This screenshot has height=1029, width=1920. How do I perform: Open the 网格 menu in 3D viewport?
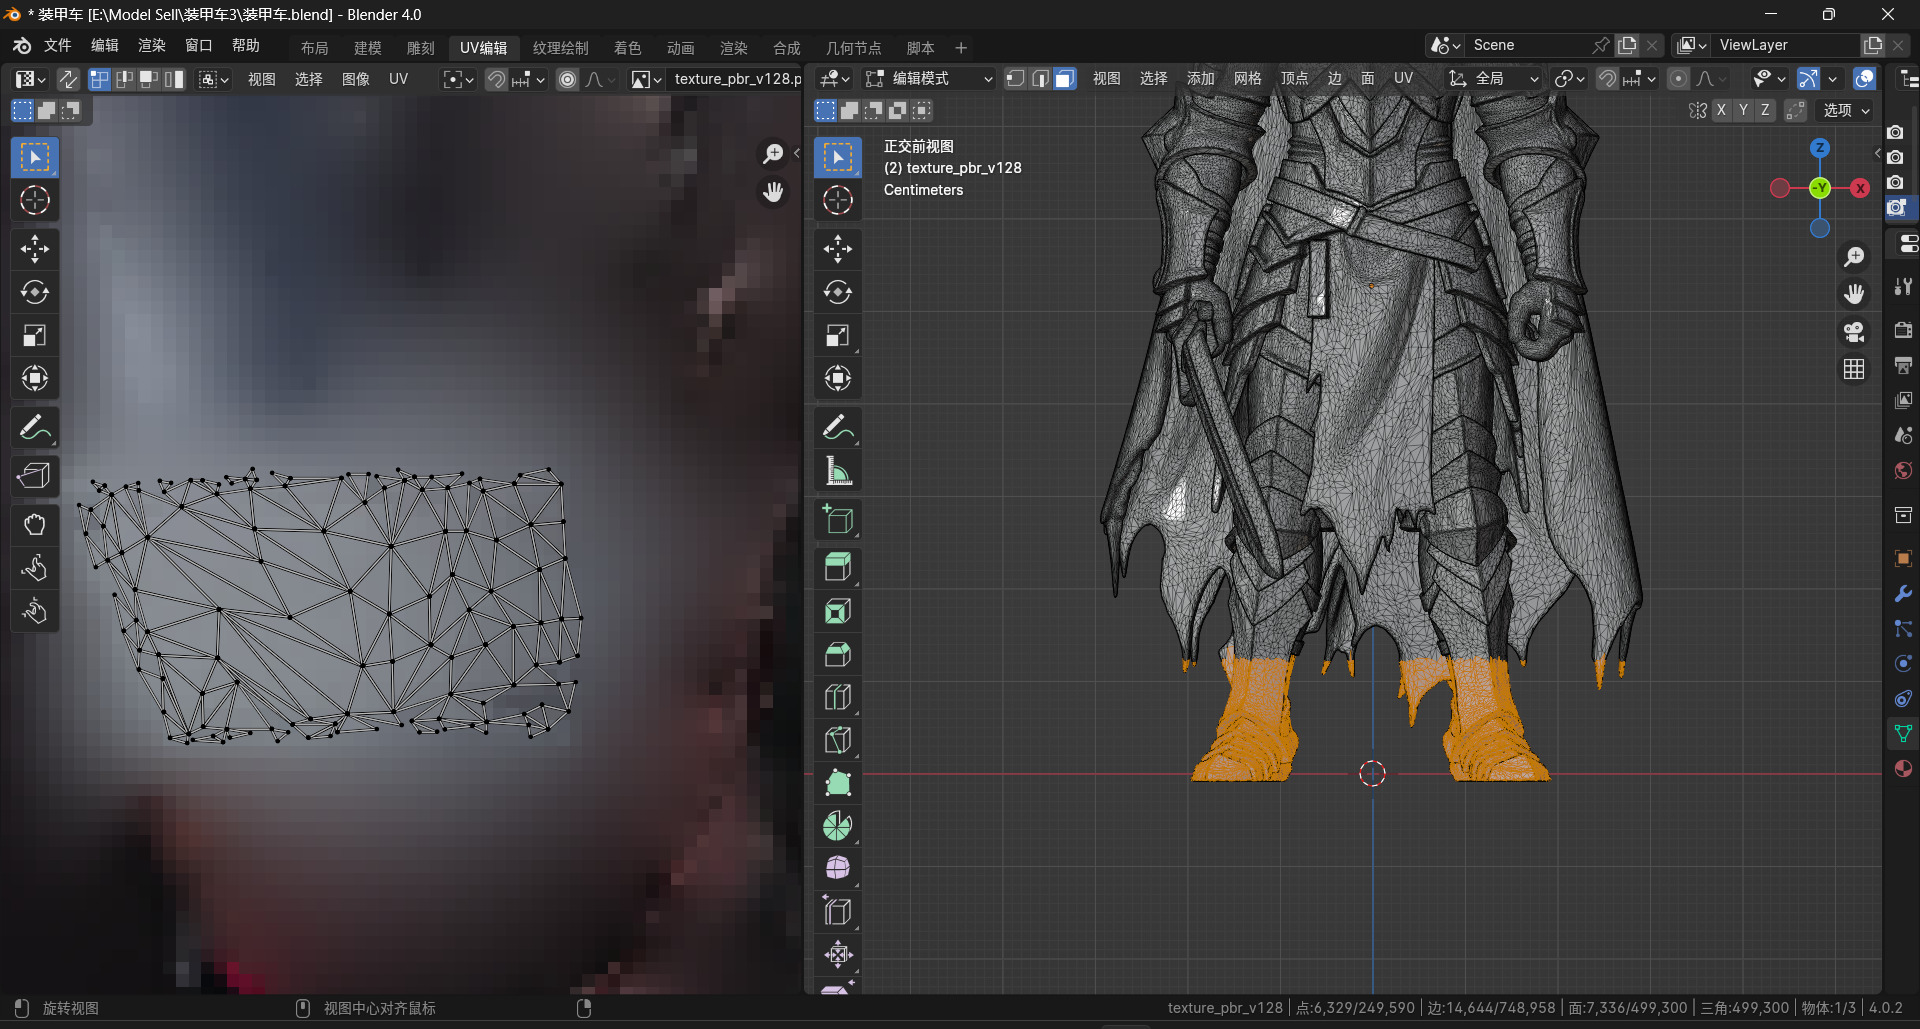(x=1247, y=78)
